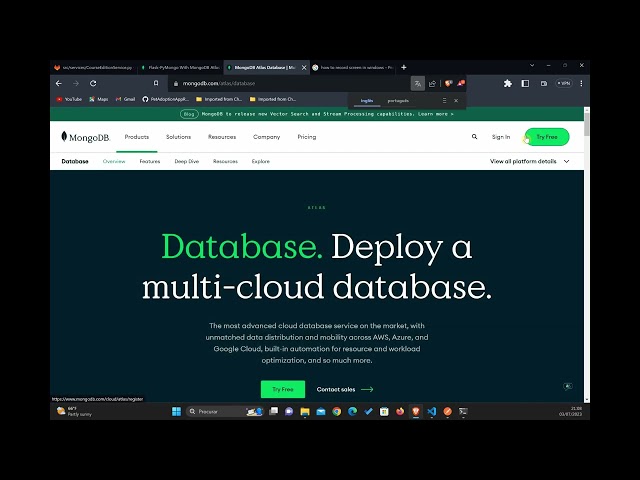Open Visual Studio Code from the taskbar
Viewport: 640px width, 480px height.
click(x=431, y=411)
